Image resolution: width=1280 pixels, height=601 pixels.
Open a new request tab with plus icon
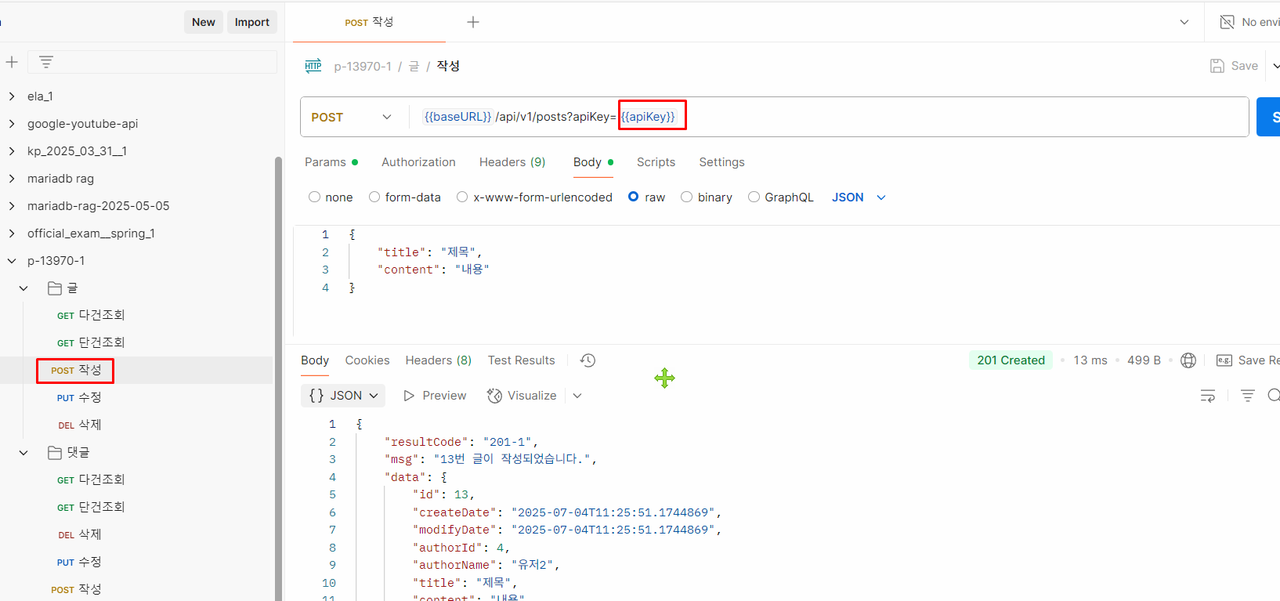point(473,22)
